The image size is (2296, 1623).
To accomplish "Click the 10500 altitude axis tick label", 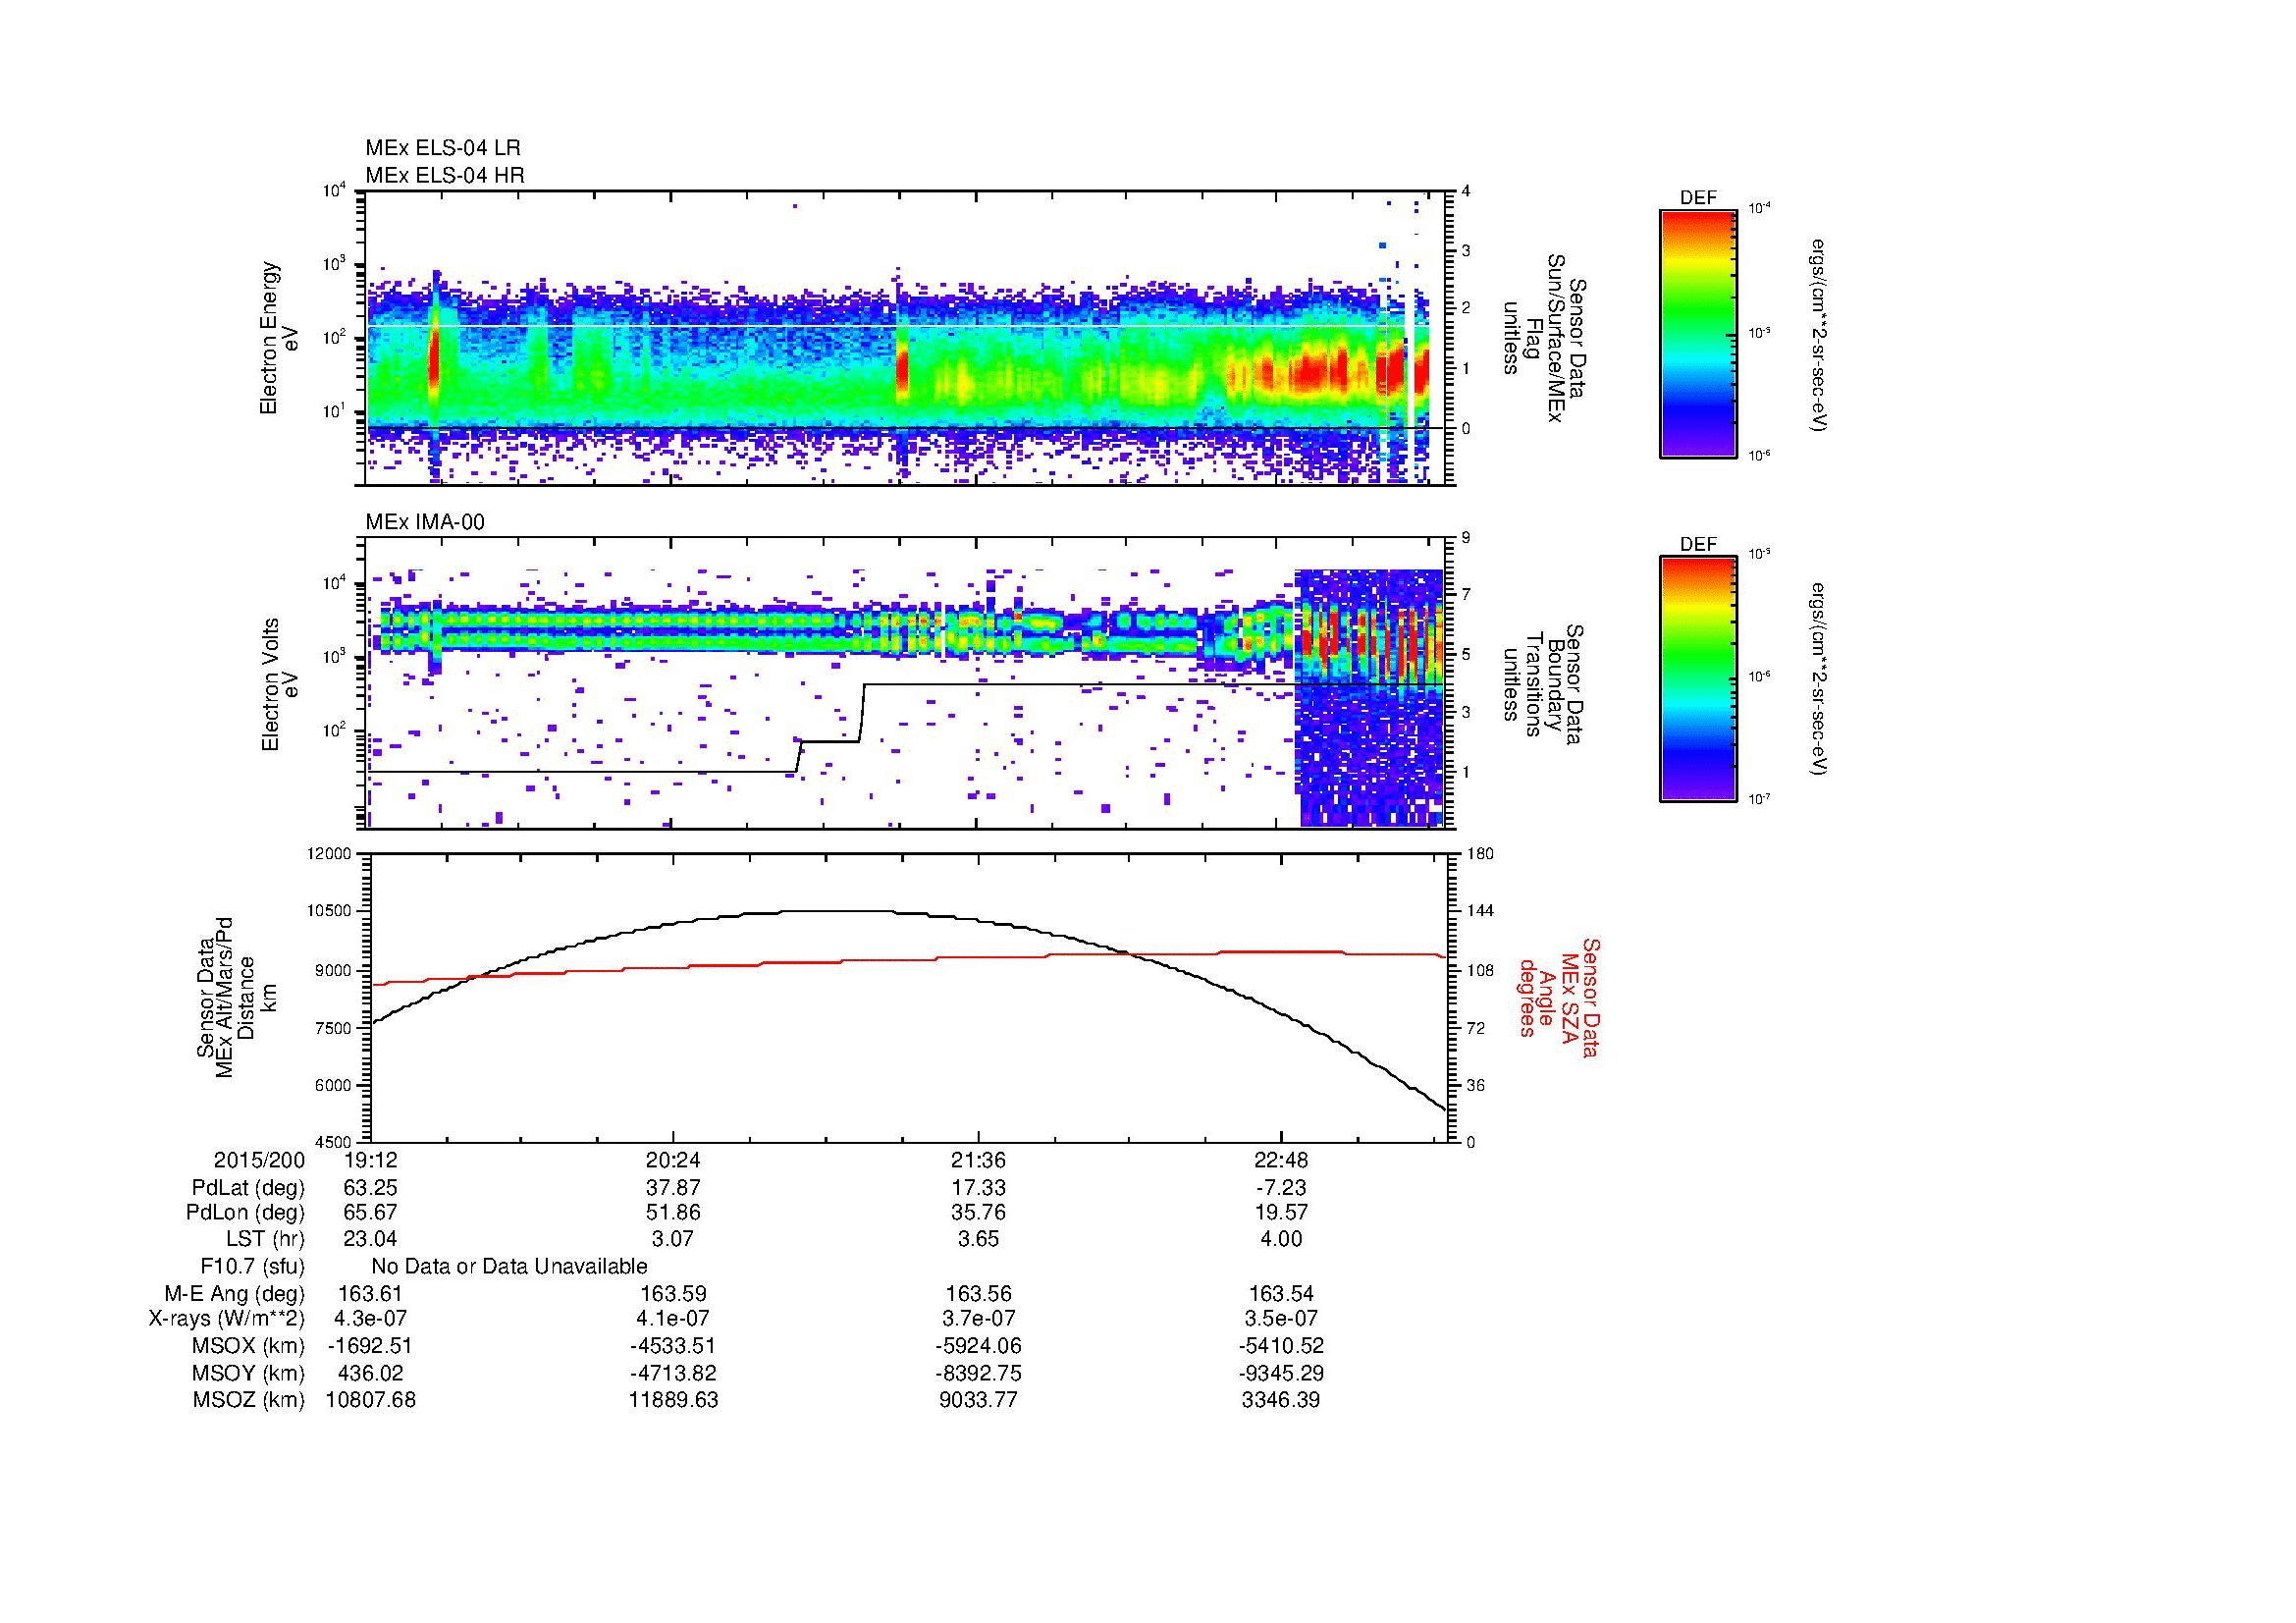I will tap(330, 911).
